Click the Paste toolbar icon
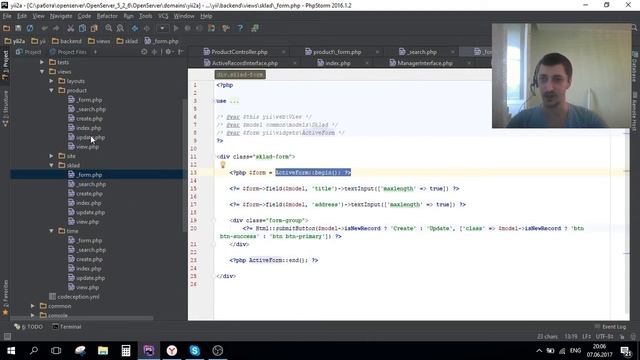The width and height of the screenshot is (640, 360). tap(94, 28)
